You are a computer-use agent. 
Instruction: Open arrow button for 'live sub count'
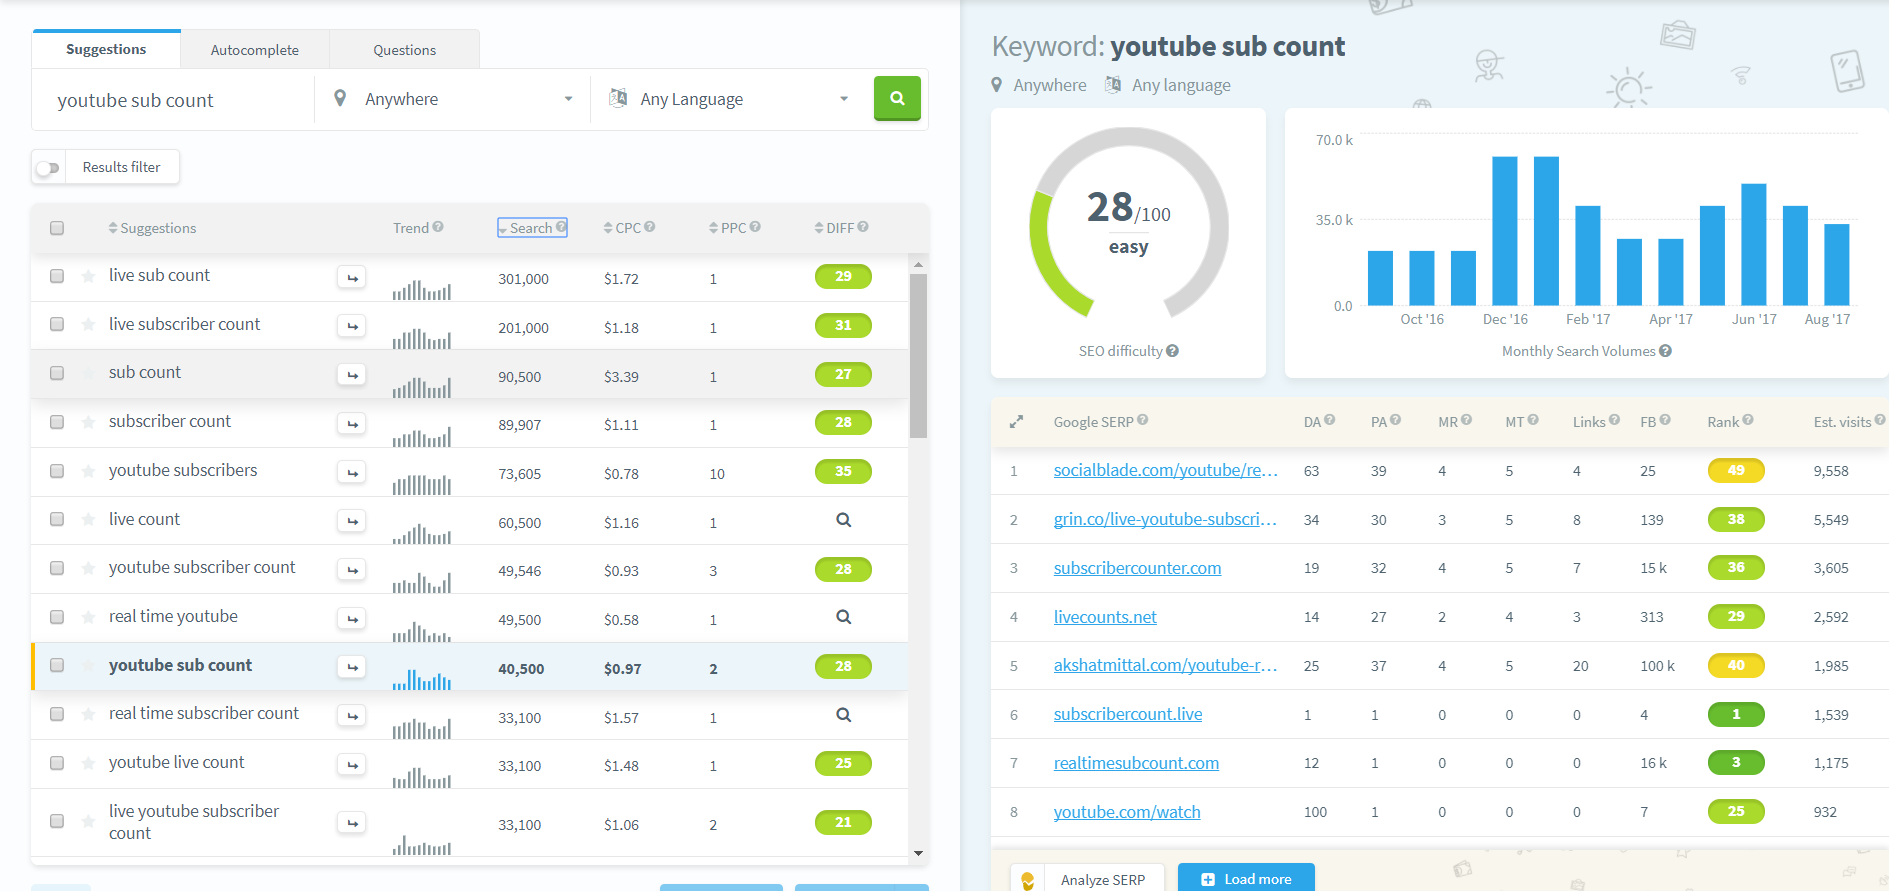click(x=351, y=277)
